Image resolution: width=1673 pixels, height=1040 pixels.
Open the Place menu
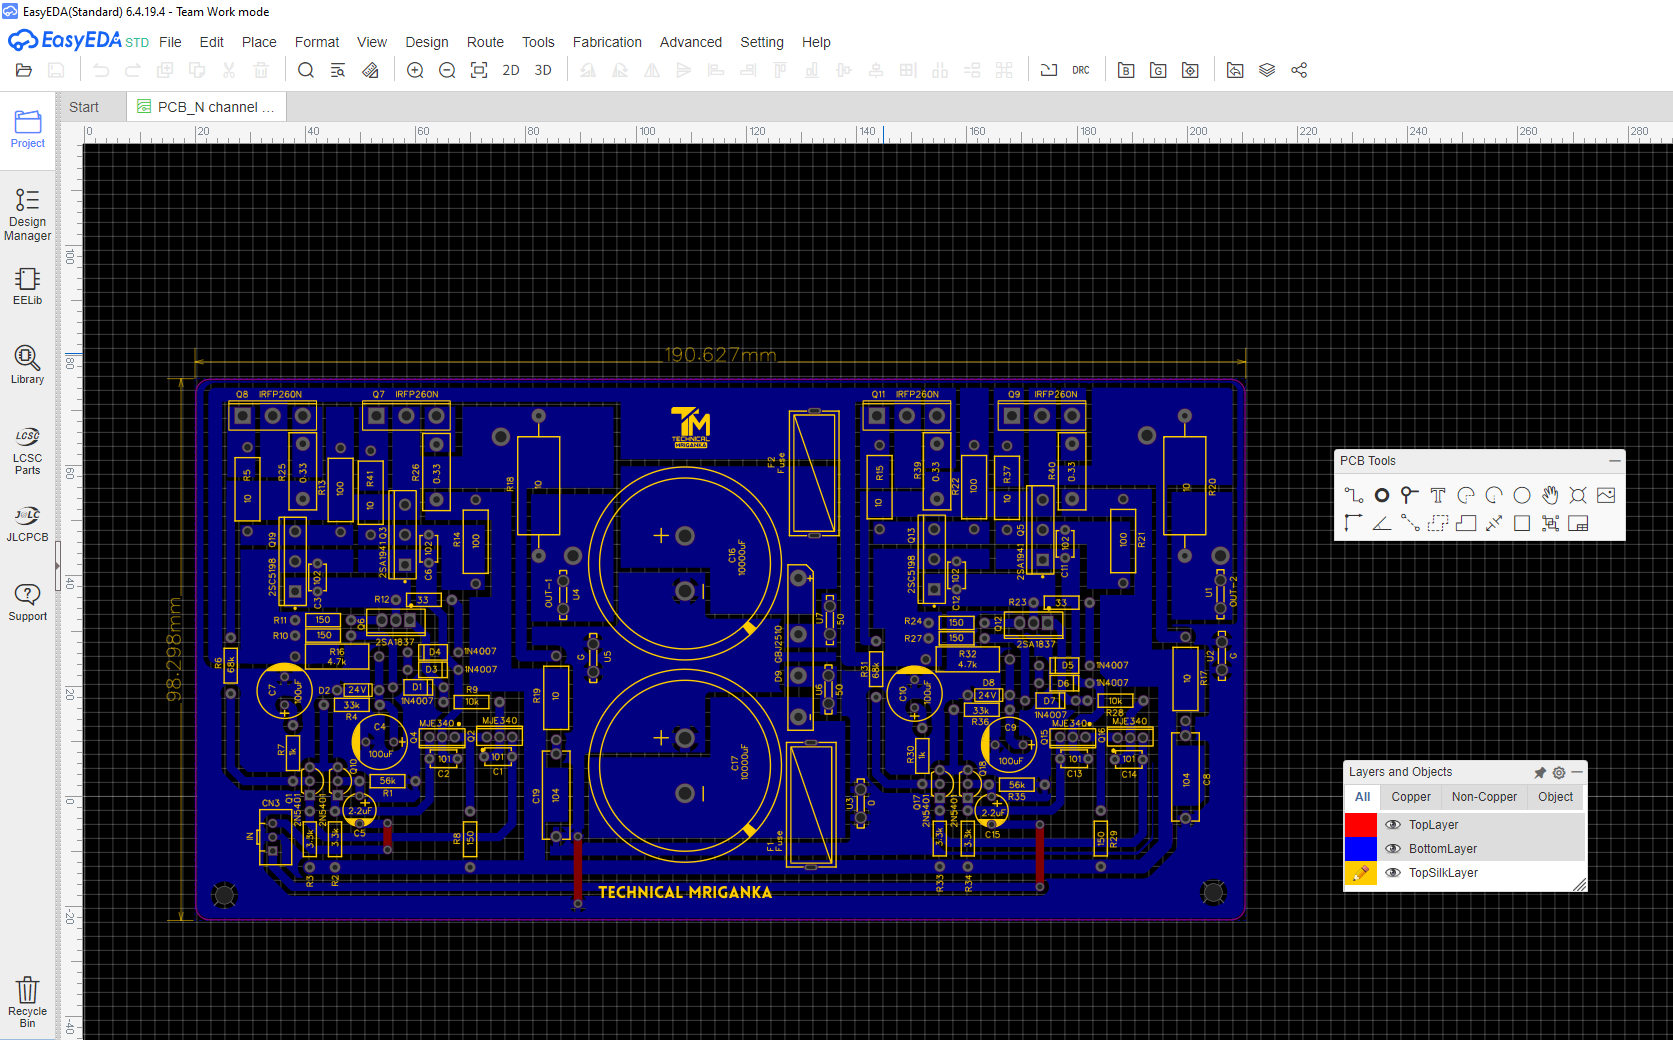click(259, 42)
